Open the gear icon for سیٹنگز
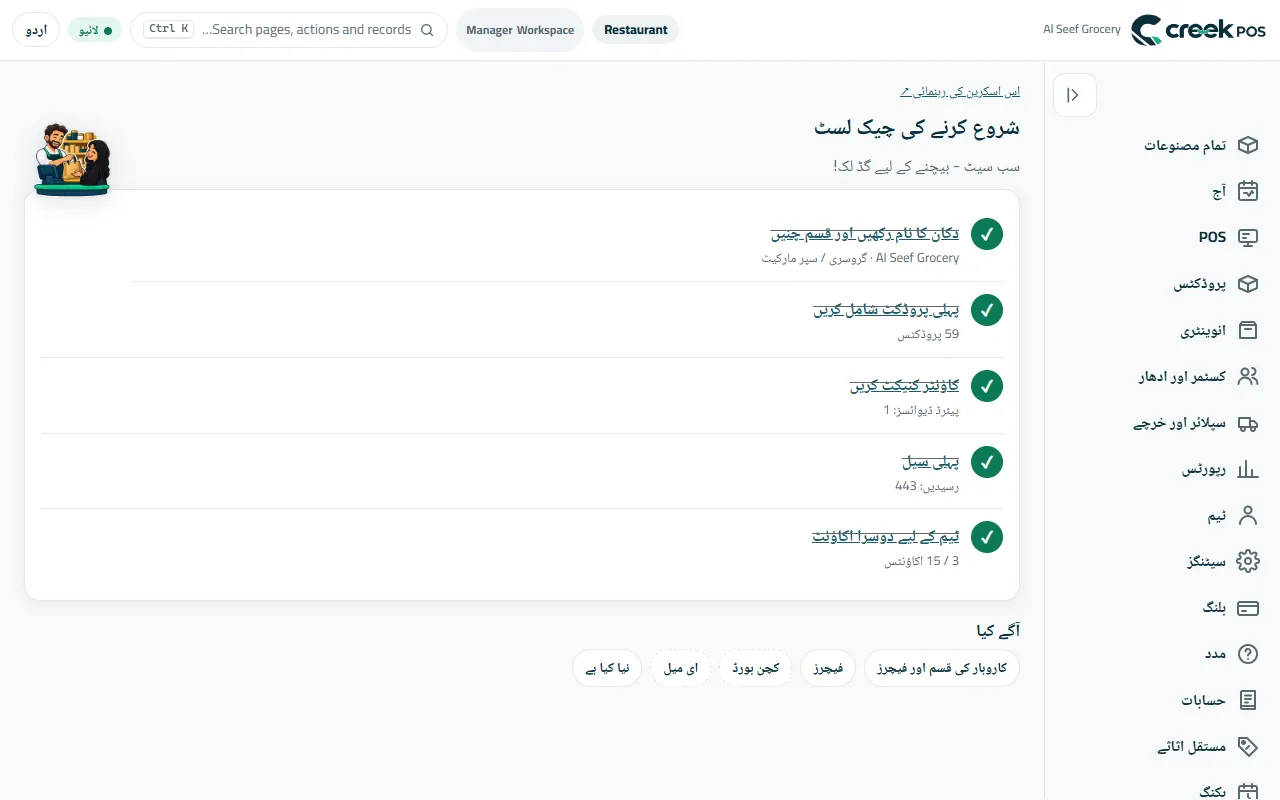Screen dimensions: 1280x800 tap(1247, 562)
